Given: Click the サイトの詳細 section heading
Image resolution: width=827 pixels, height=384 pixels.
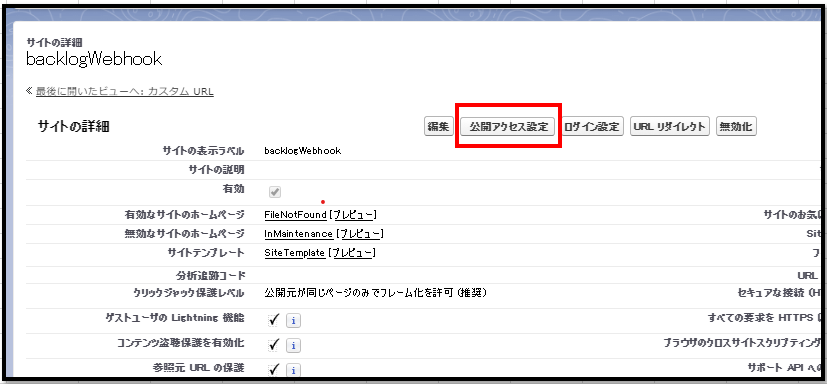Looking at the screenshot, I should 74,127.
